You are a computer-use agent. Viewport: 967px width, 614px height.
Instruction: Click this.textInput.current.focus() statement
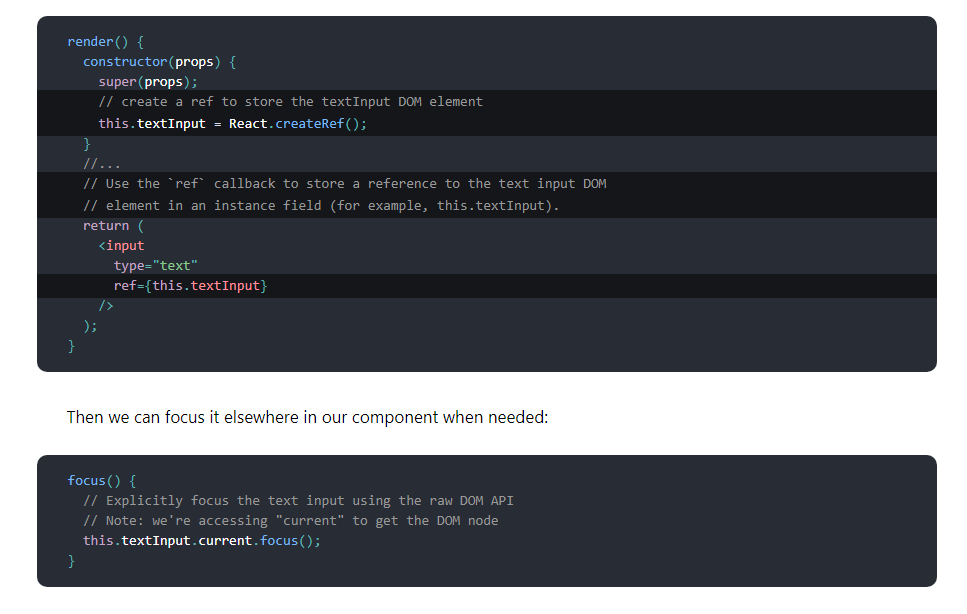202,541
